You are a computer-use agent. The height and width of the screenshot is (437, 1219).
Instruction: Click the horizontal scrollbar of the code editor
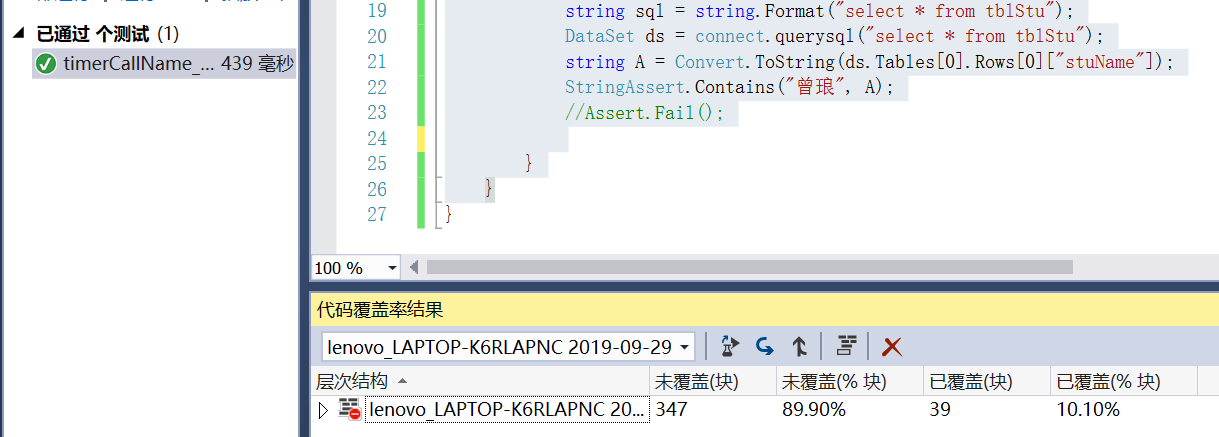coord(750,267)
